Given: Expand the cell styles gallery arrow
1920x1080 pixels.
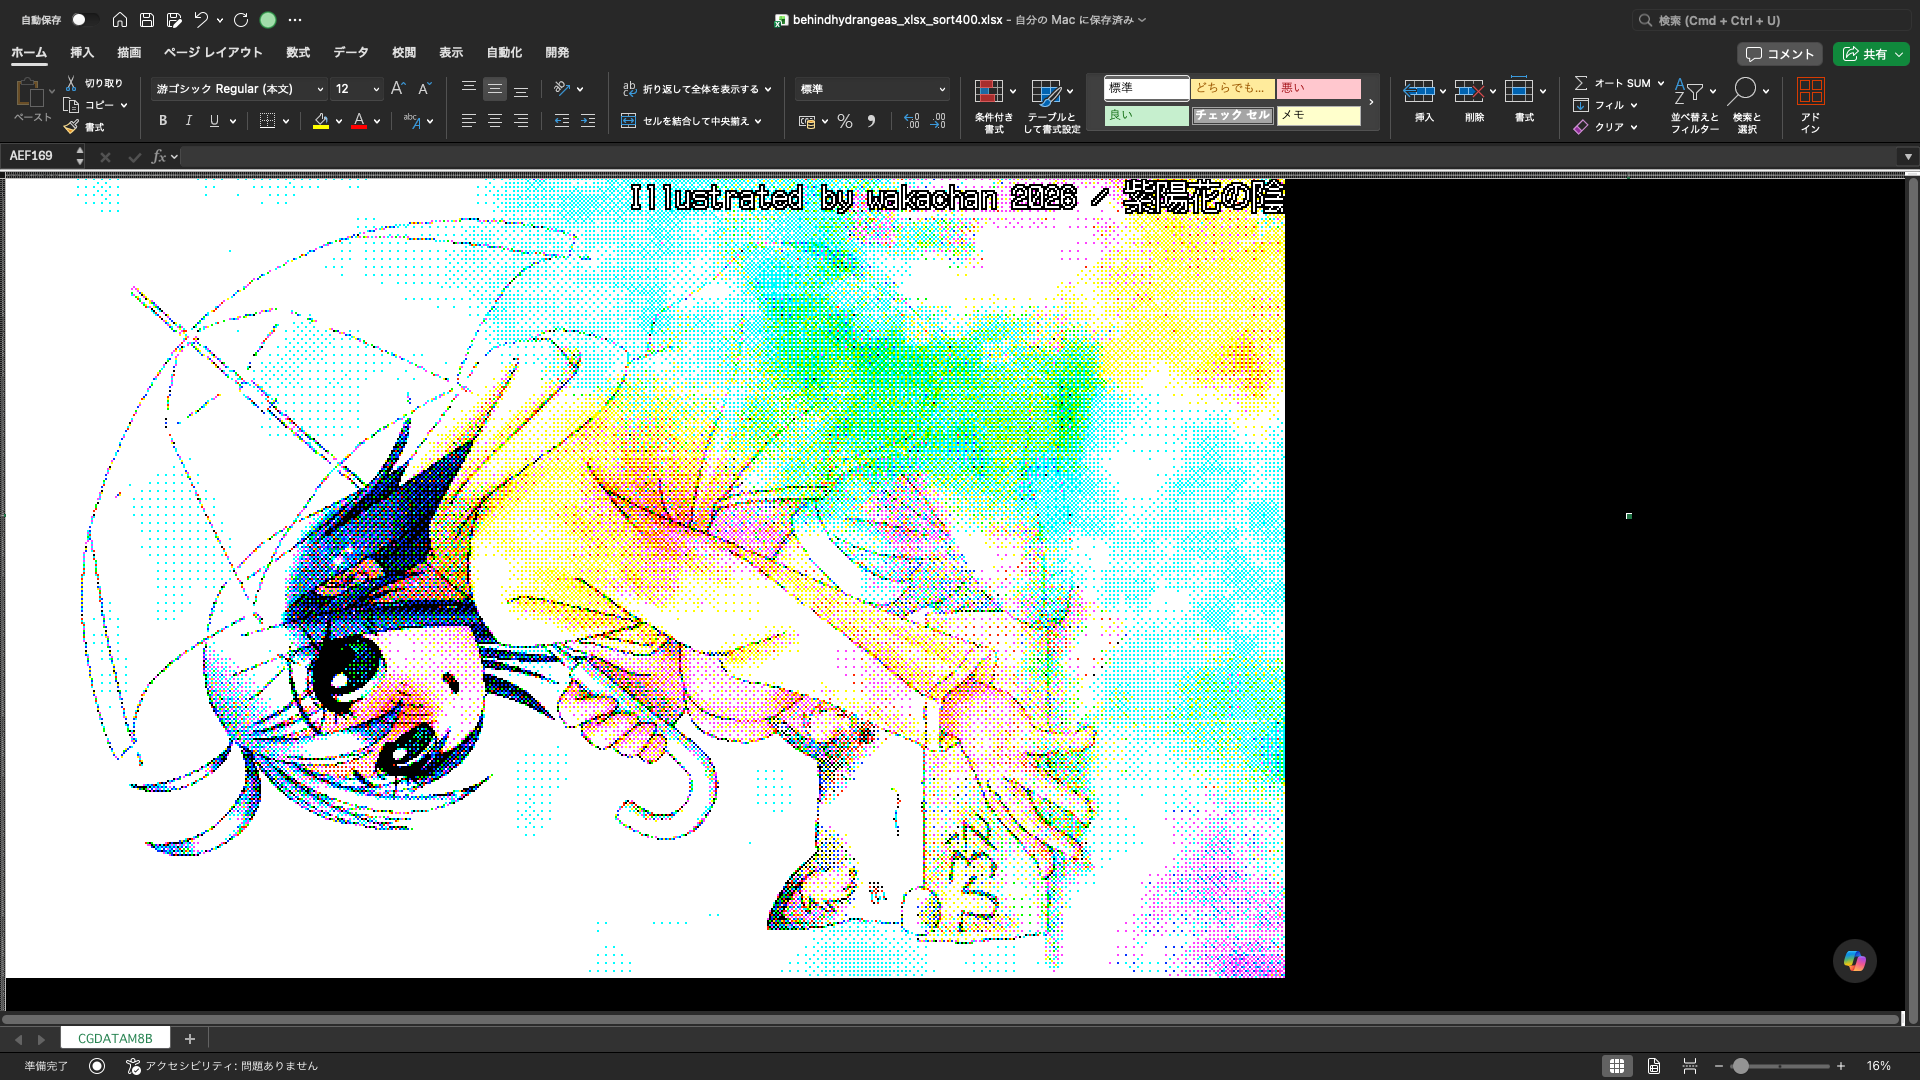Looking at the screenshot, I should coord(1371,102).
